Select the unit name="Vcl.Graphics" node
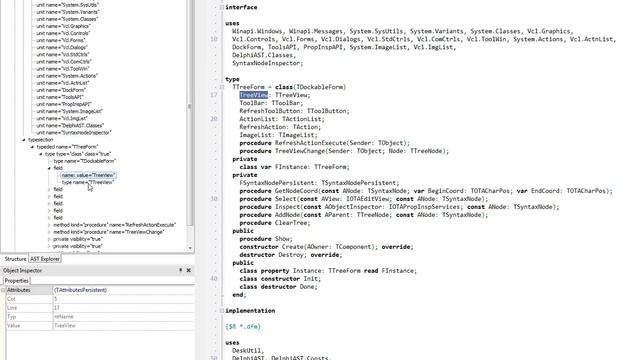The height and width of the screenshot is (360, 640). pos(63,26)
